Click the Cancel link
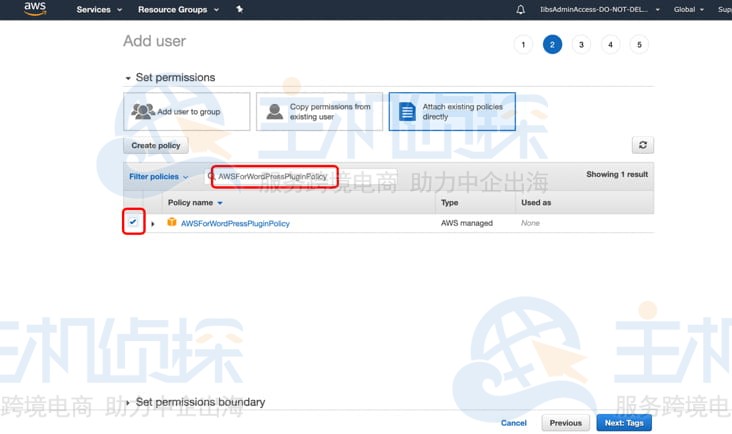 coord(514,423)
